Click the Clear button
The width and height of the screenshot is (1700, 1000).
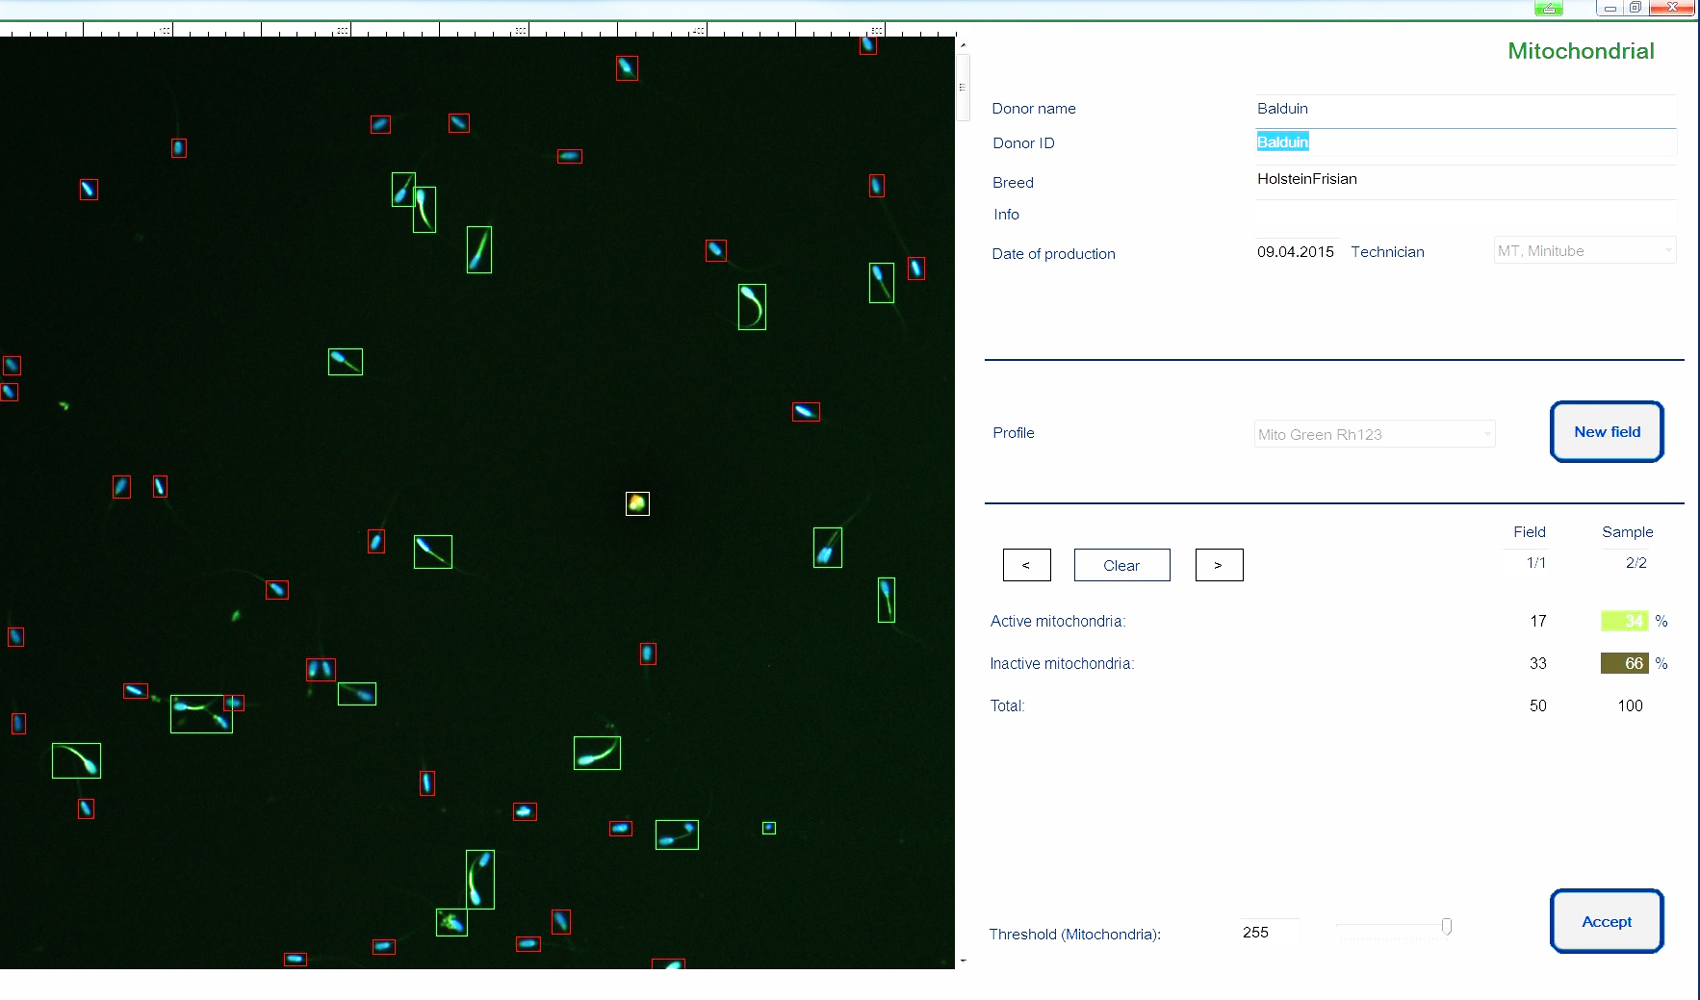1121,565
